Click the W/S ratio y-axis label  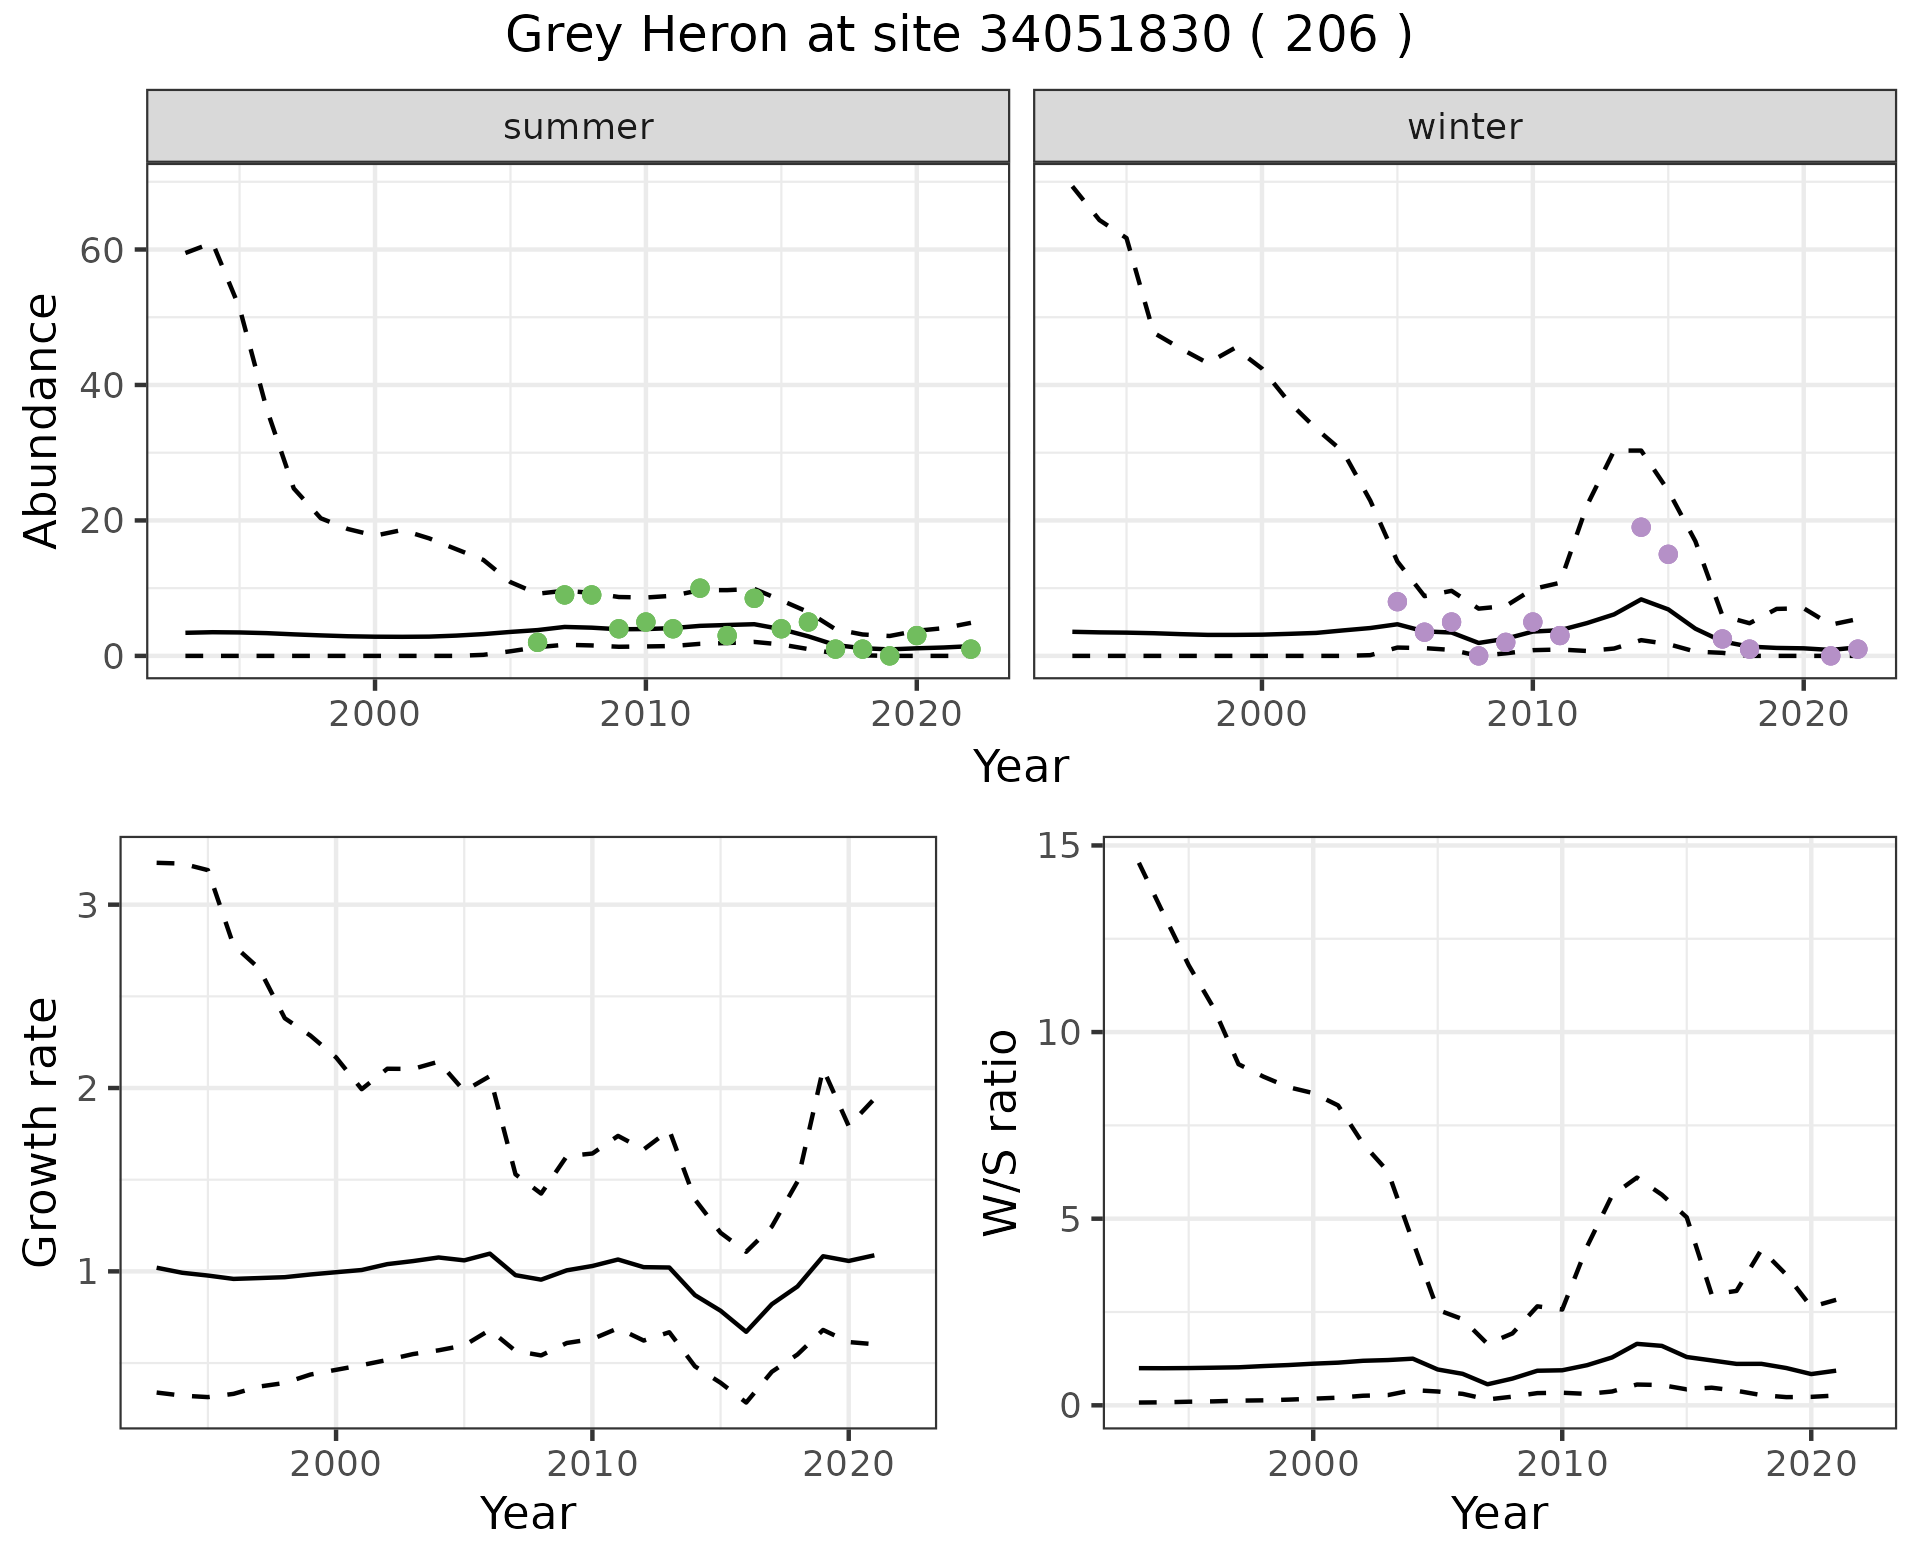[1000, 1132]
